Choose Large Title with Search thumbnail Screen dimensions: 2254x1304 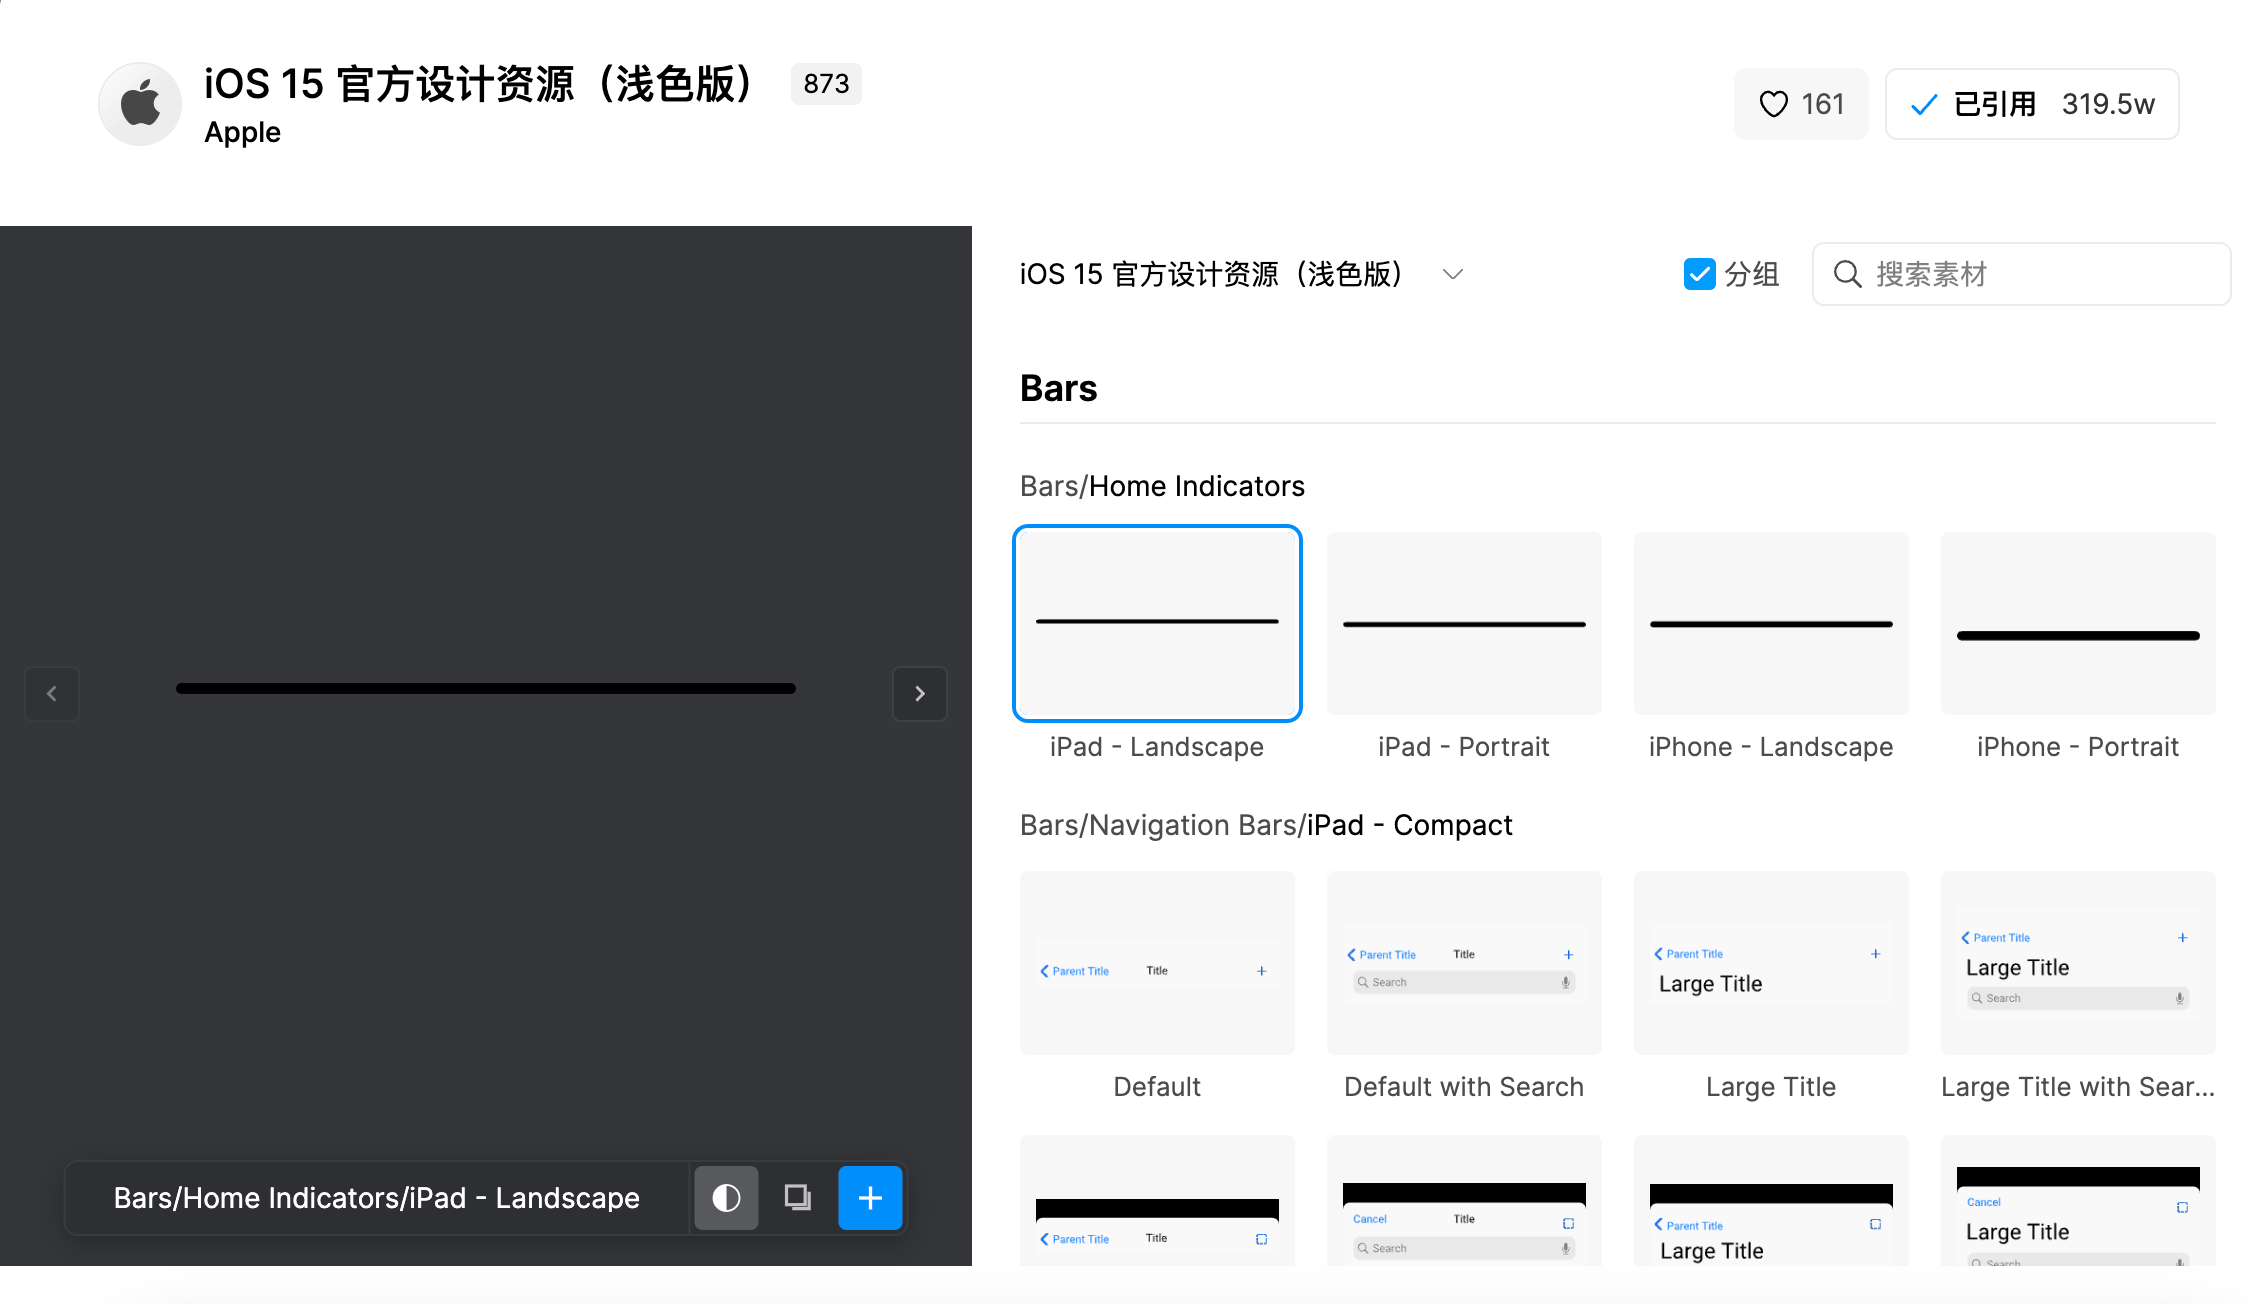coord(2078,962)
